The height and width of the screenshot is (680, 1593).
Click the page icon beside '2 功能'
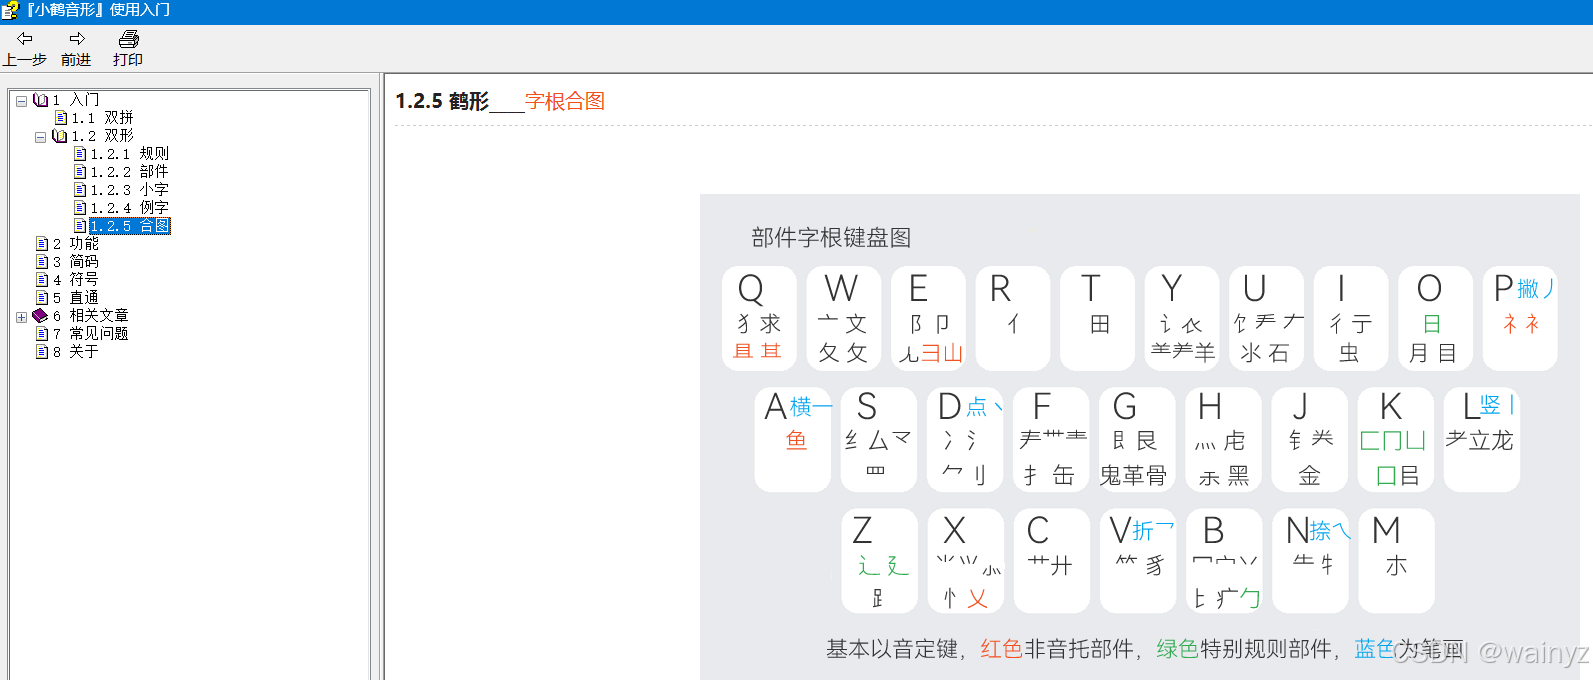(x=42, y=244)
